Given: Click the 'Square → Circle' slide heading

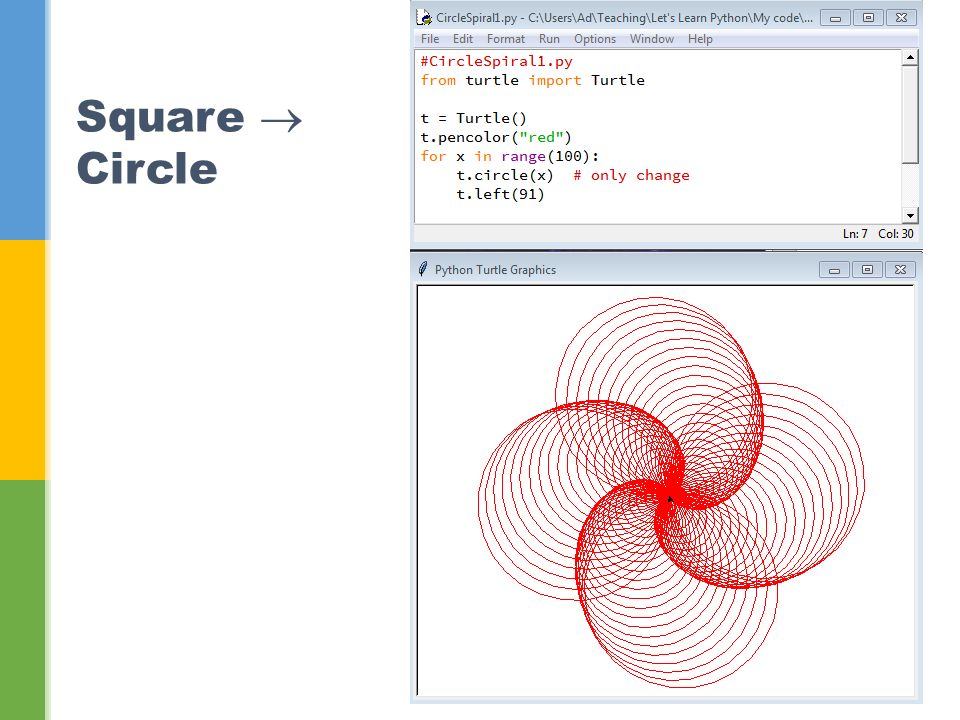Looking at the screenshot, I should click(189, 141).
